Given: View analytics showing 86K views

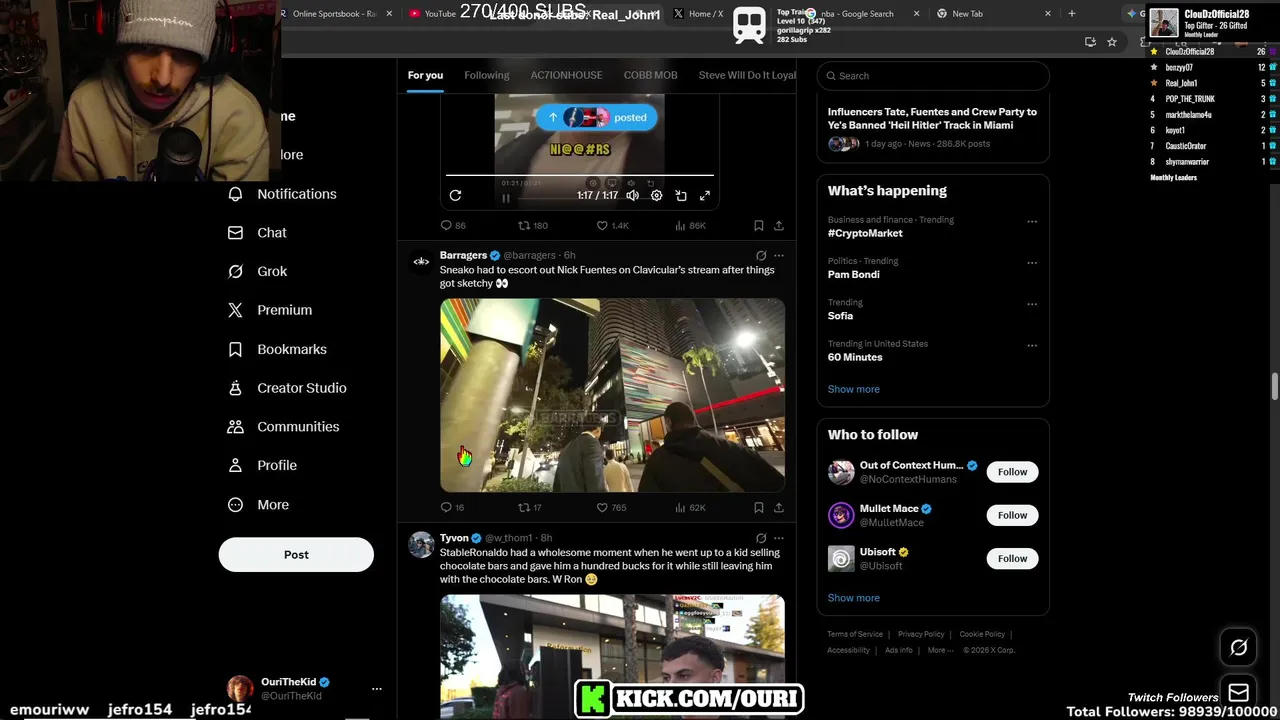Looking at the screenshot, I should tap(691, 226).
